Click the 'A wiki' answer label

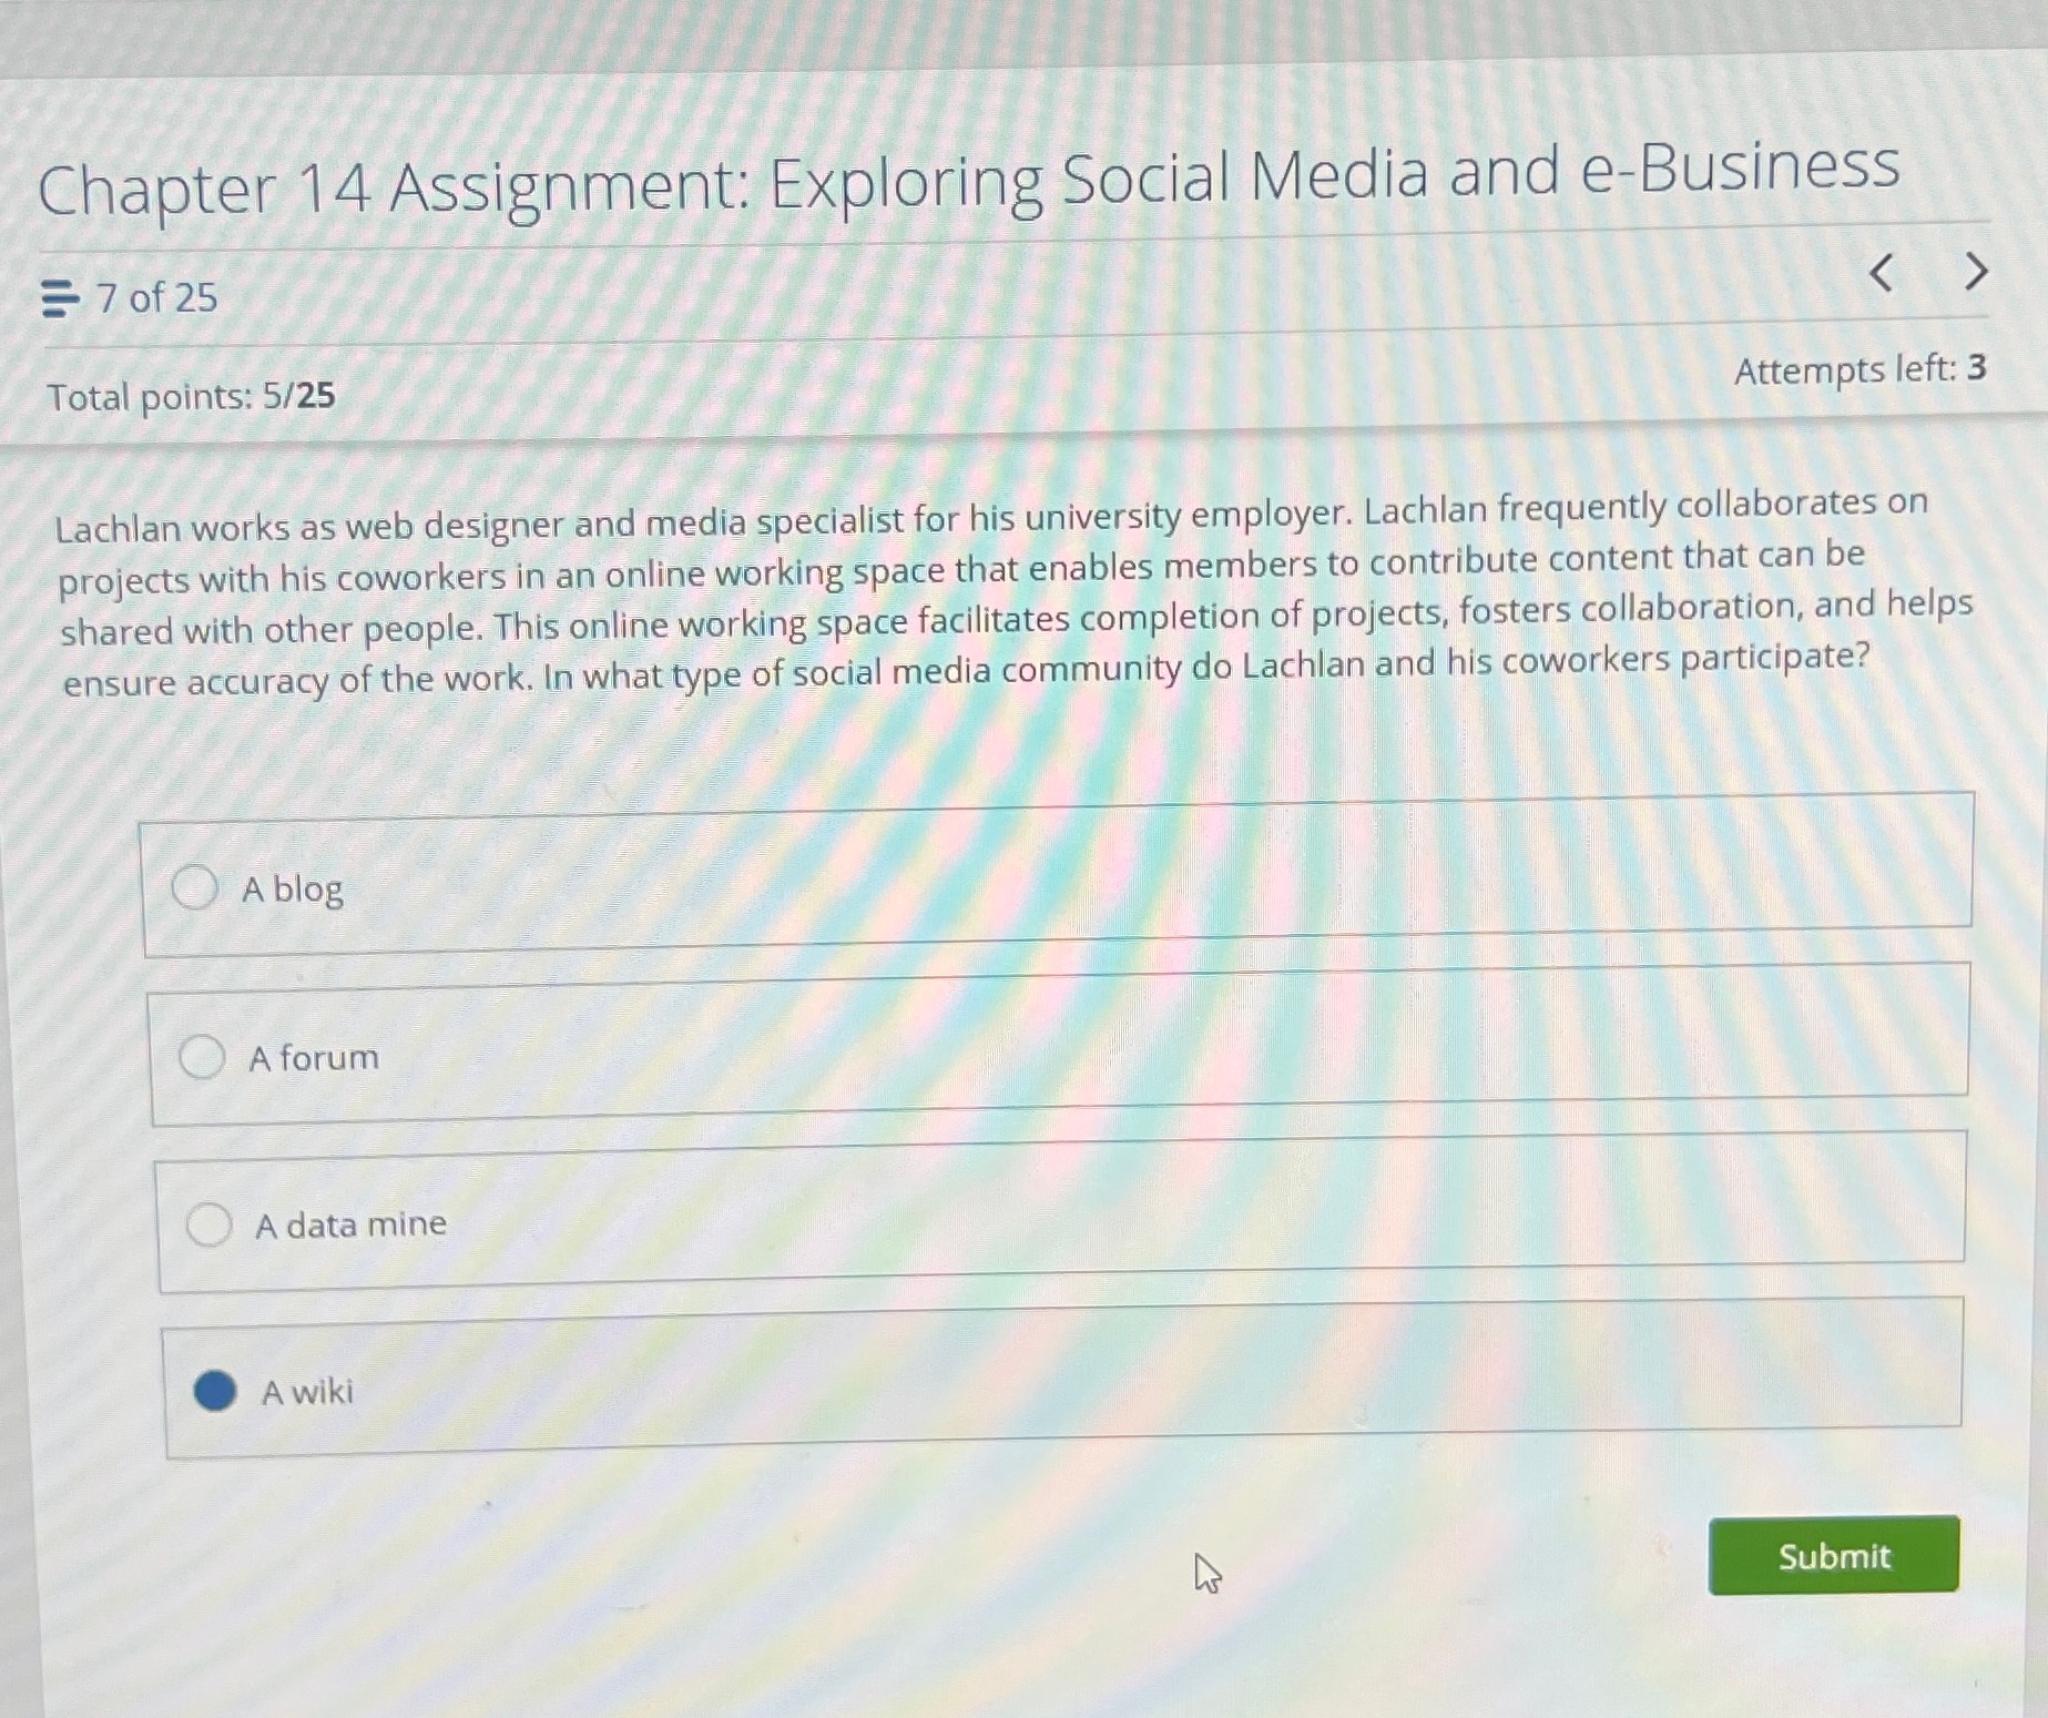pos(307,1391)
